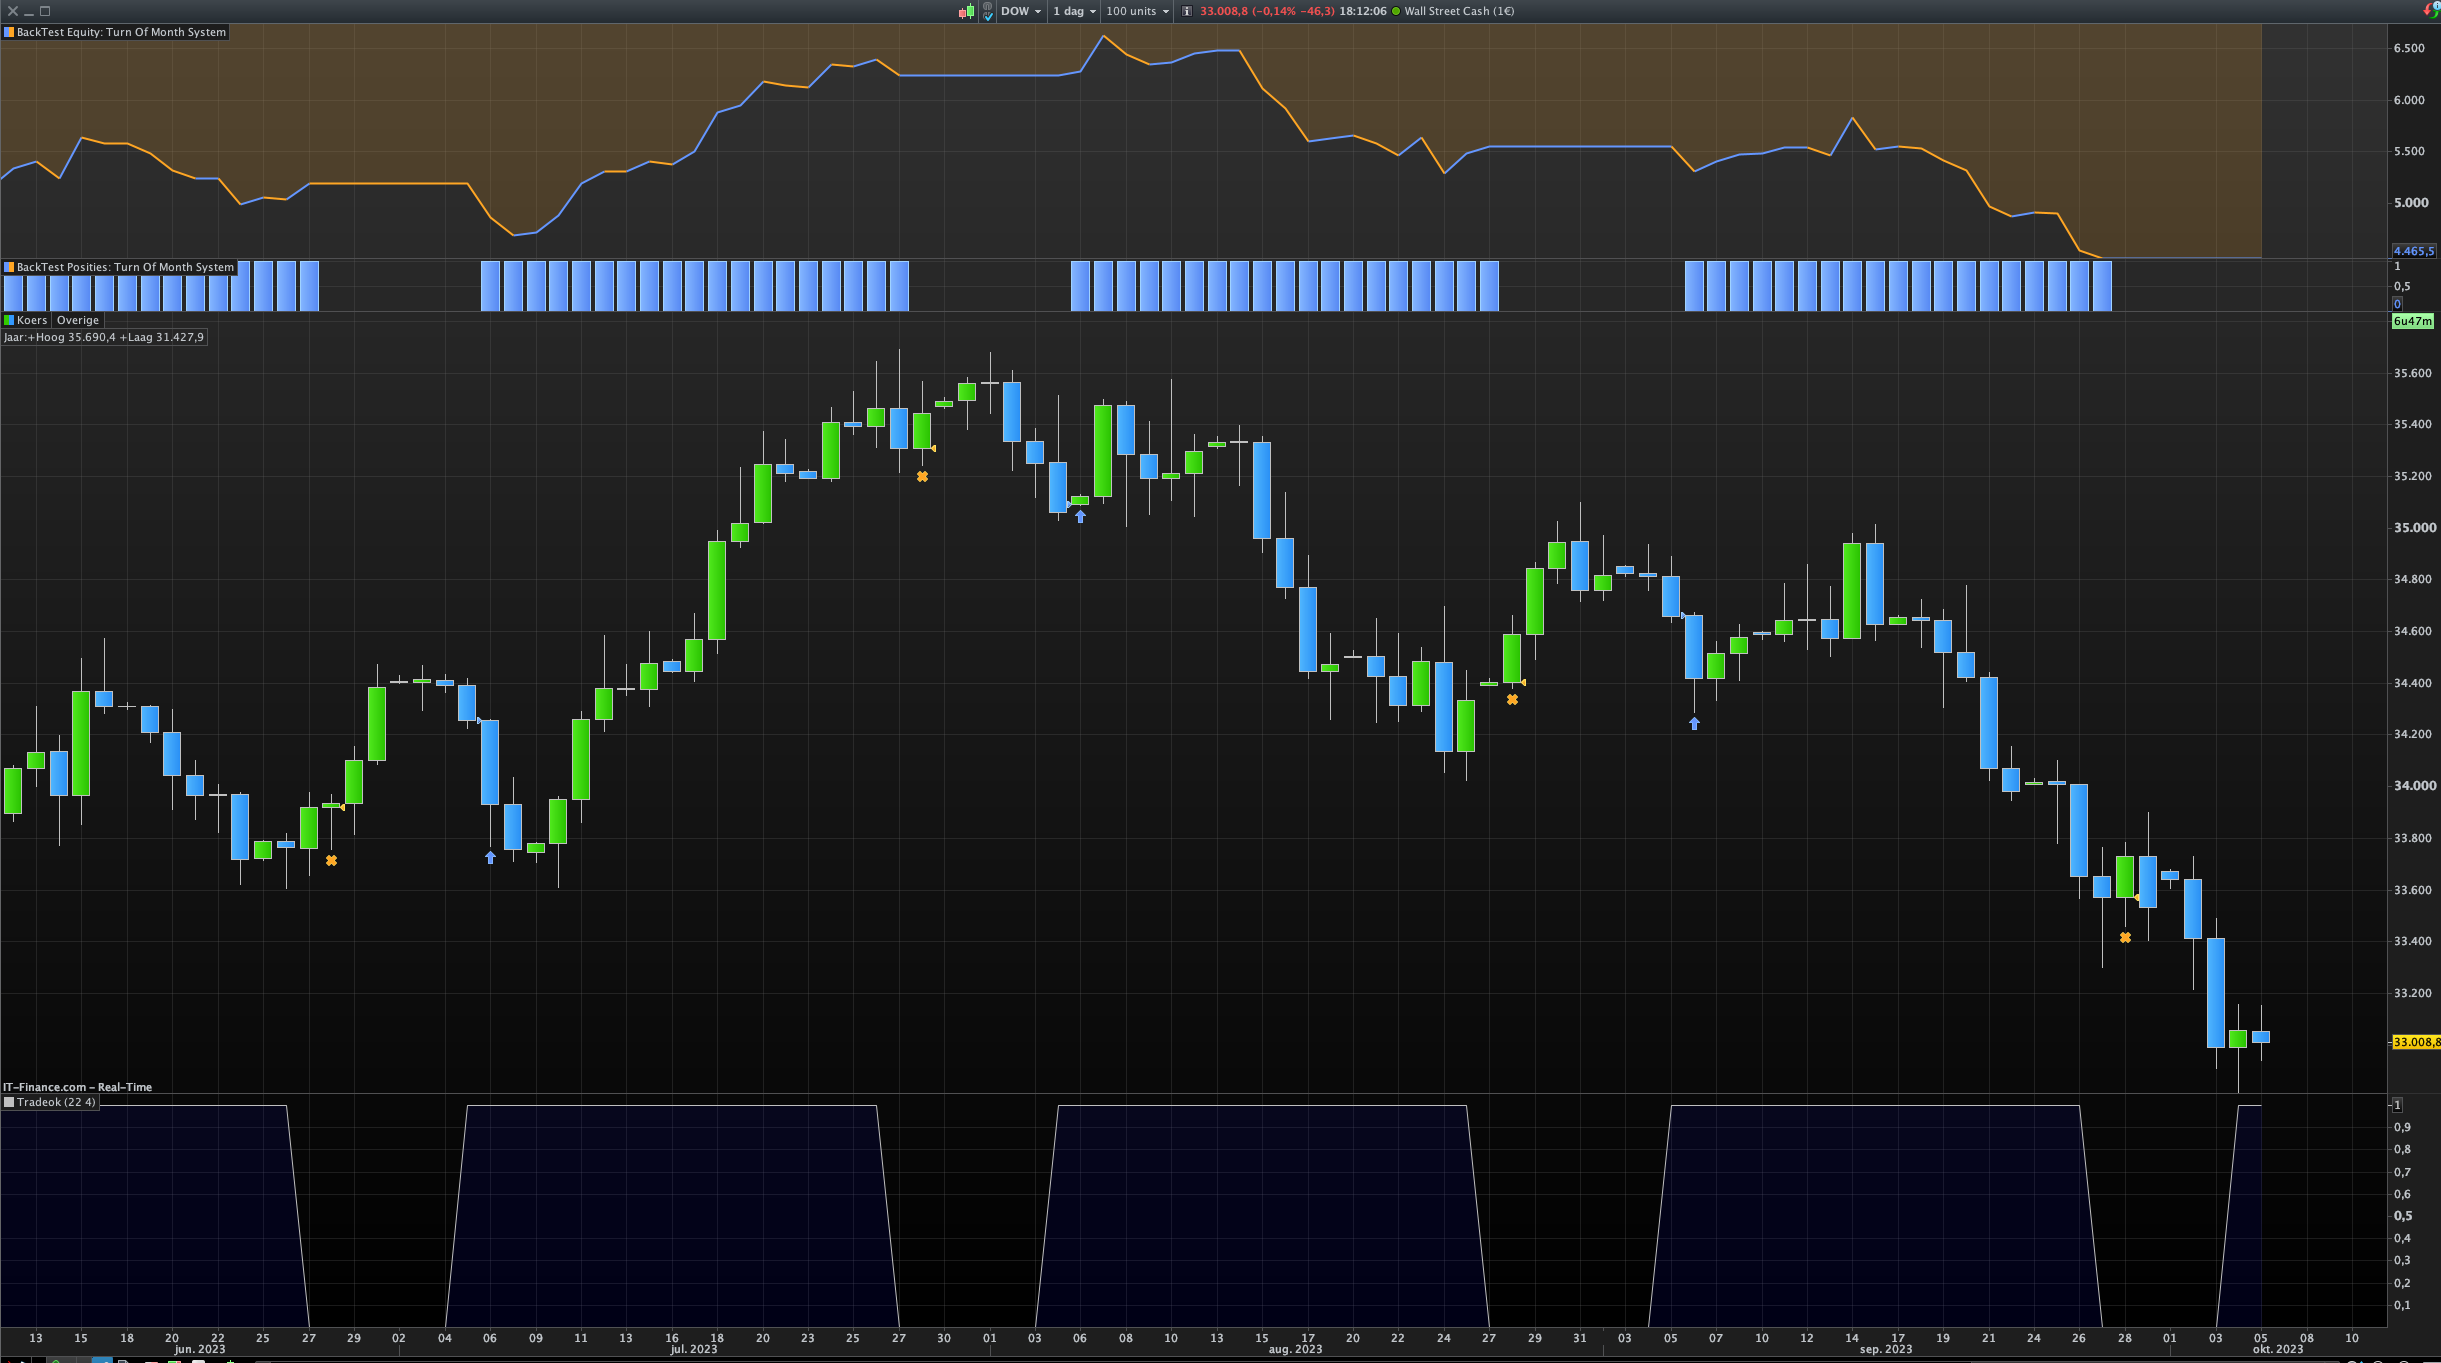Click the equity value label 4.465,5

tap(2413, 251)
